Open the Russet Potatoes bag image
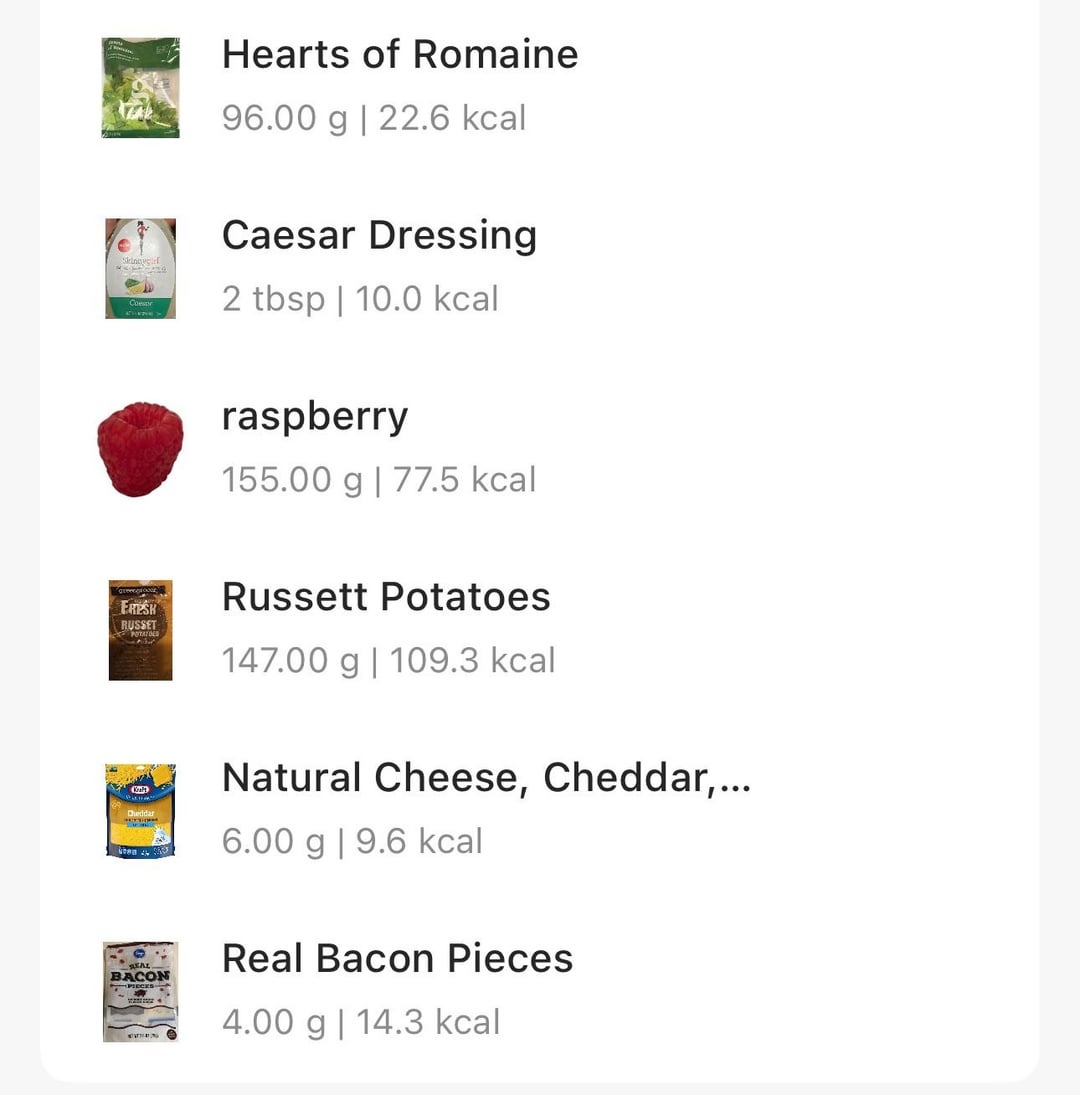Viewport: 1080px width, 1095px height. coord(140,630)
